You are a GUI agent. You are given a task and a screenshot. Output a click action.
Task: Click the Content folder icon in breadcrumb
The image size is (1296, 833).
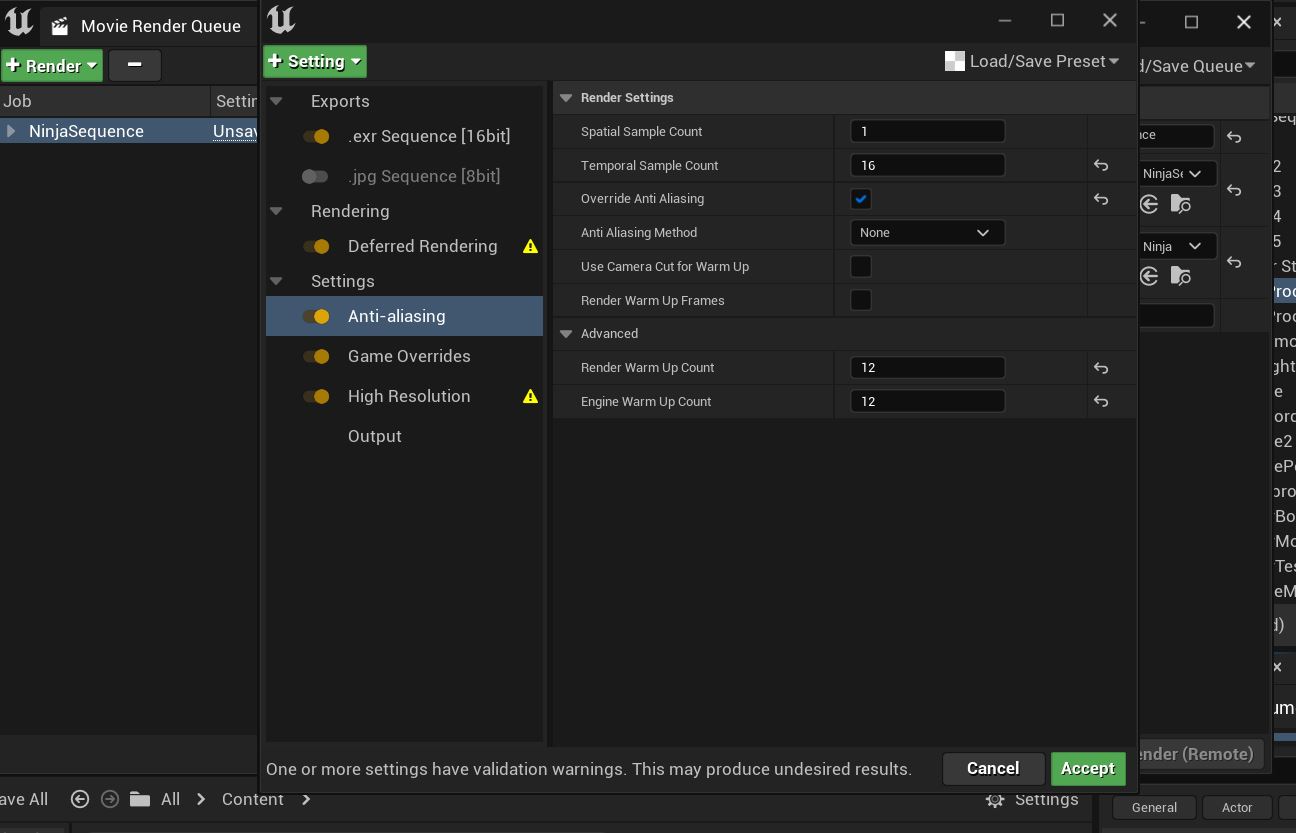140,799
